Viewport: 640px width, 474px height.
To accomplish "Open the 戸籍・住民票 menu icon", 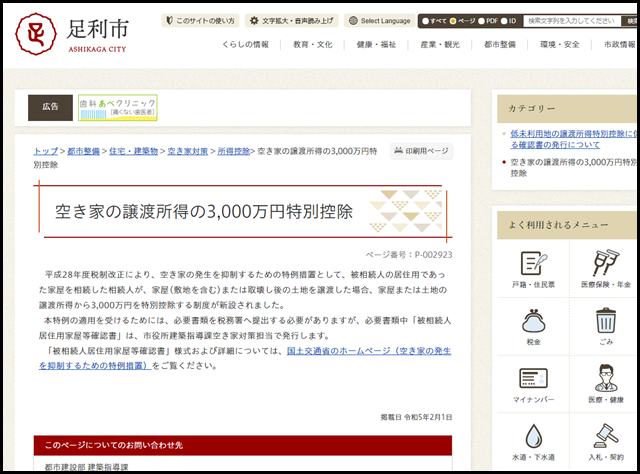I will (x=533, y=263).
